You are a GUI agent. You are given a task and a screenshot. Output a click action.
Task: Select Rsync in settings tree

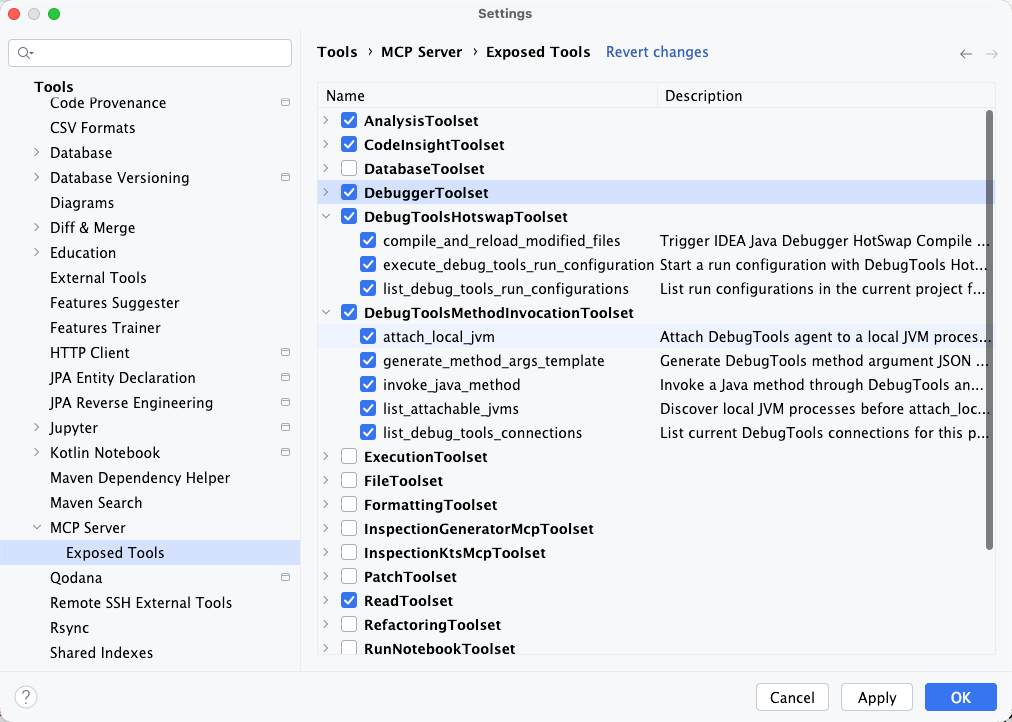tap(70, 628)
